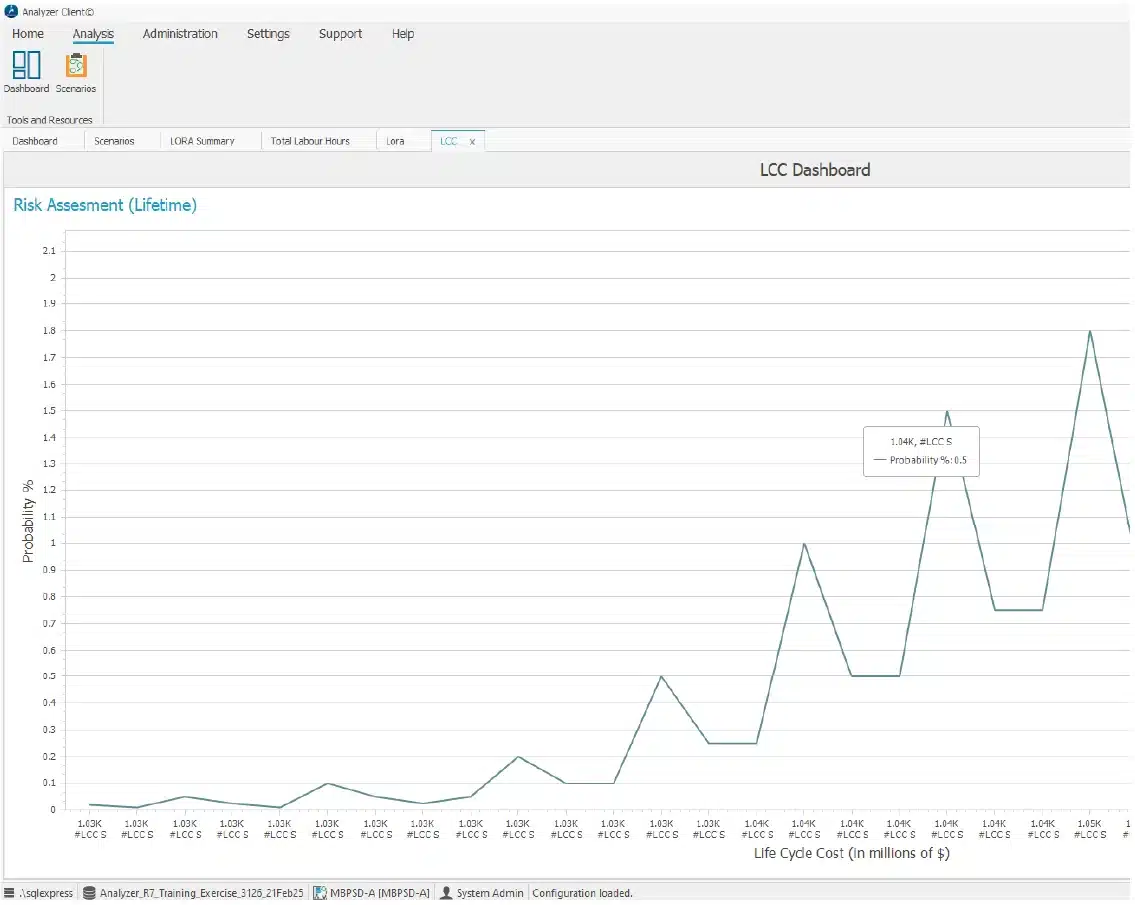Click the database icon beside Analyzer_R7_Training_Exercise
This screenshot has height=905, width=1135.
coord(89,893)
